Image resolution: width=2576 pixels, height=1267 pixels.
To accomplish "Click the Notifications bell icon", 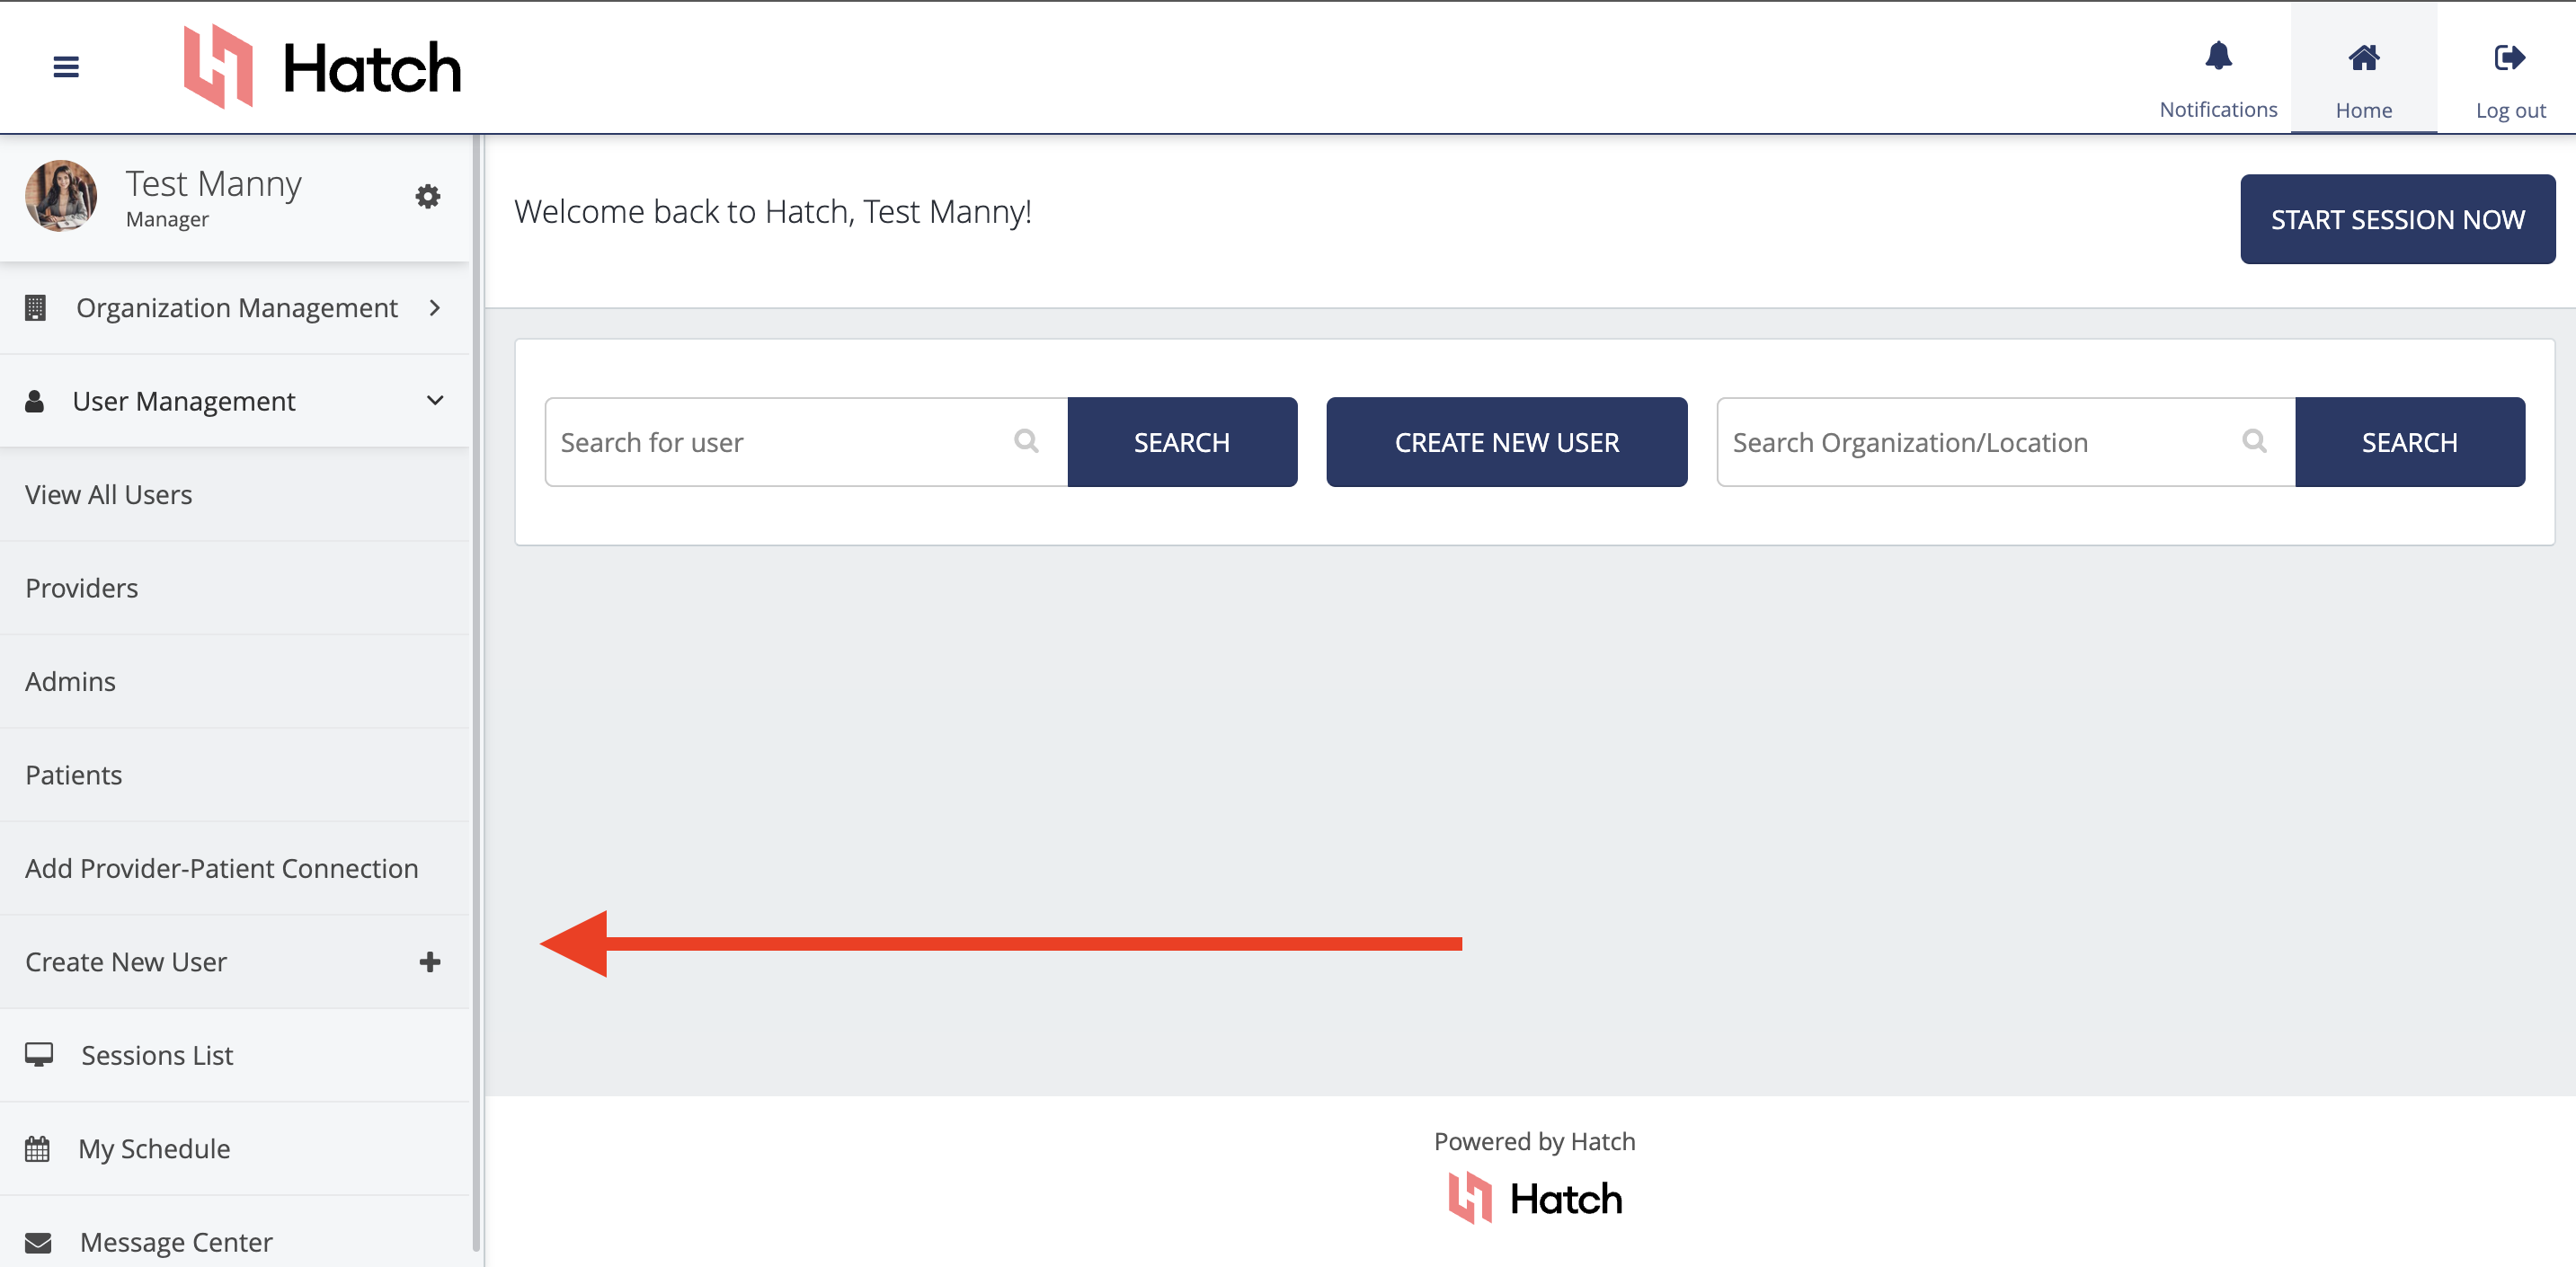I will pyautogui.click(x=2218, y=56).
